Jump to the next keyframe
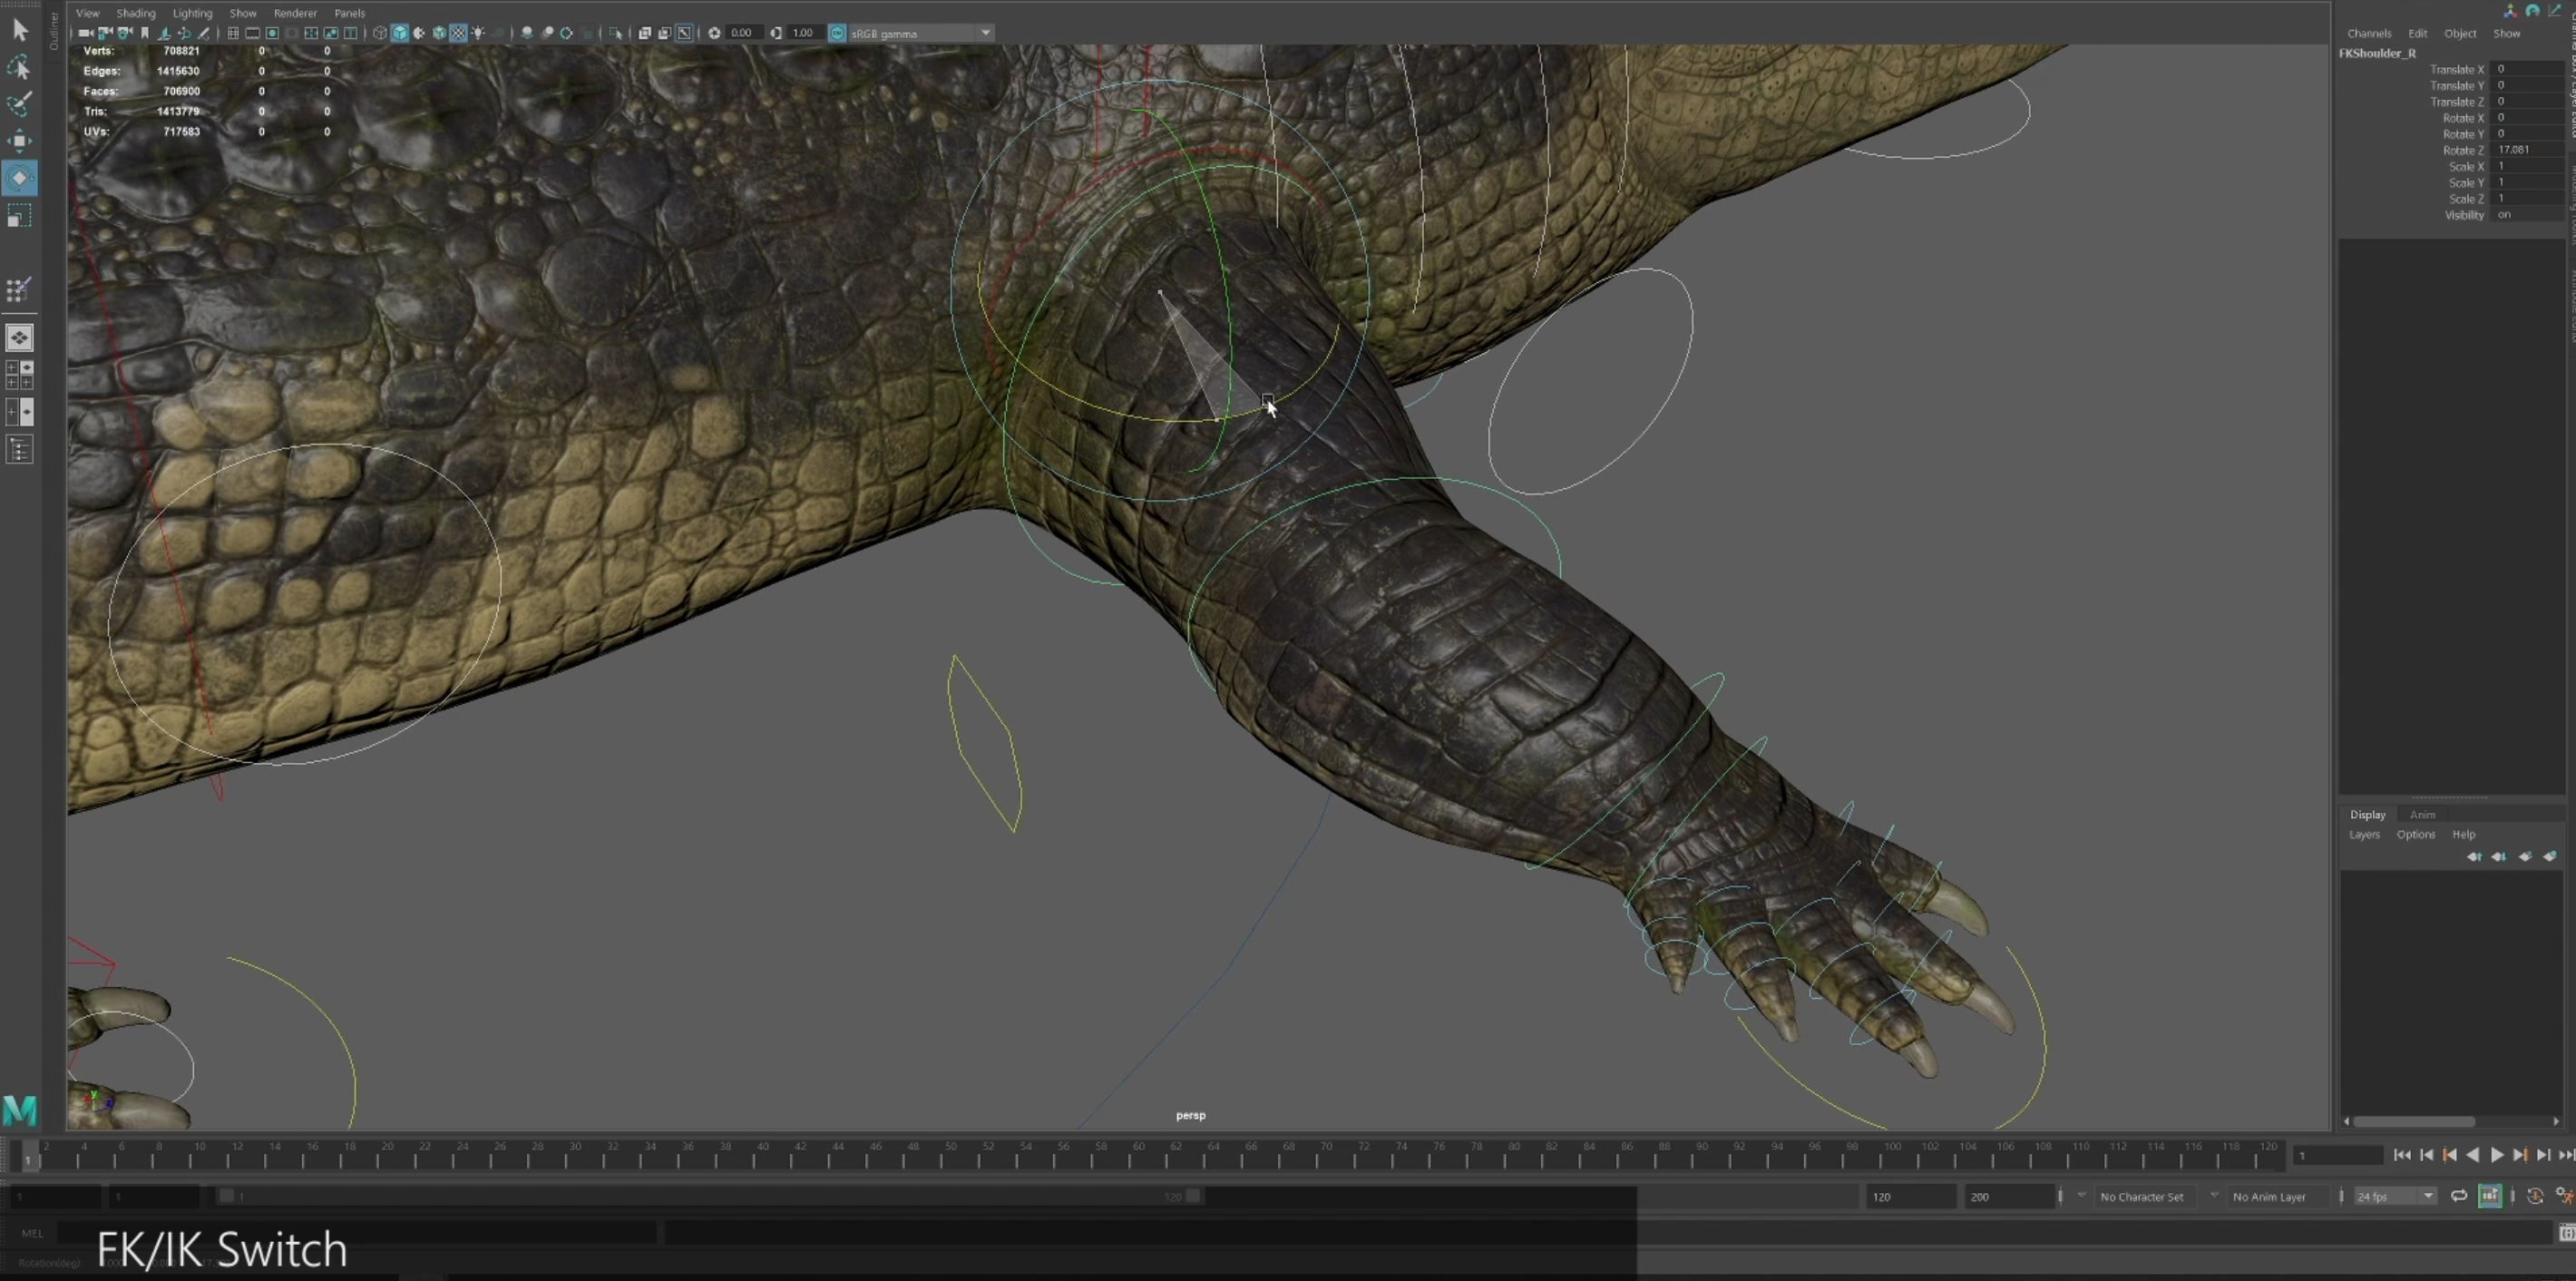This screenshot has height=1281, width=2576. tap(2520, 1155)
